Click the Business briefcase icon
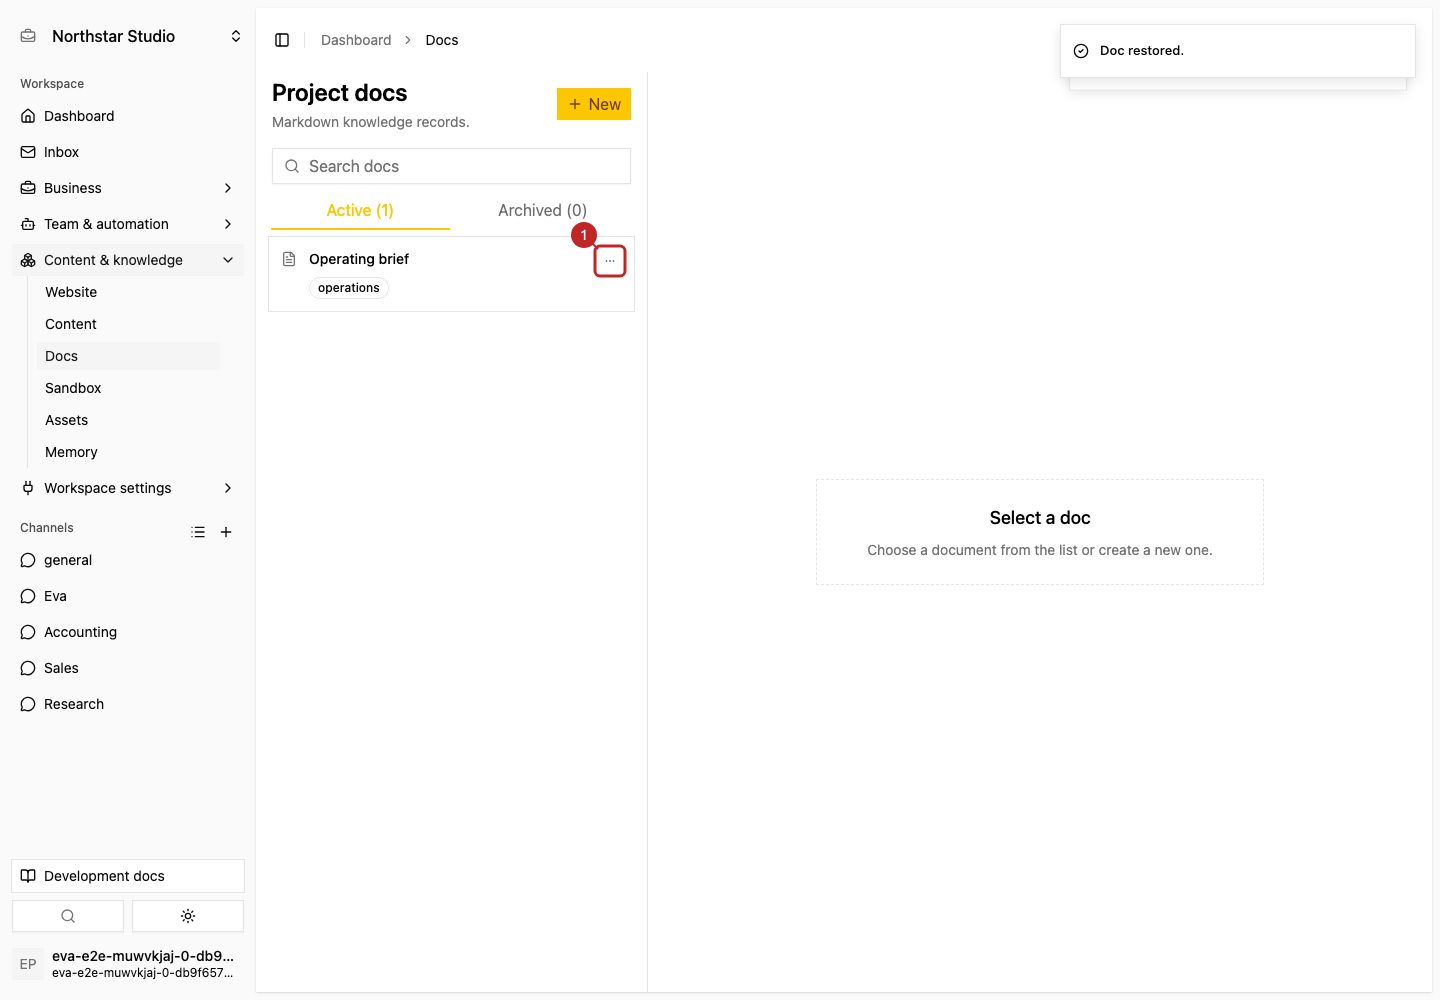 [28, 188]
